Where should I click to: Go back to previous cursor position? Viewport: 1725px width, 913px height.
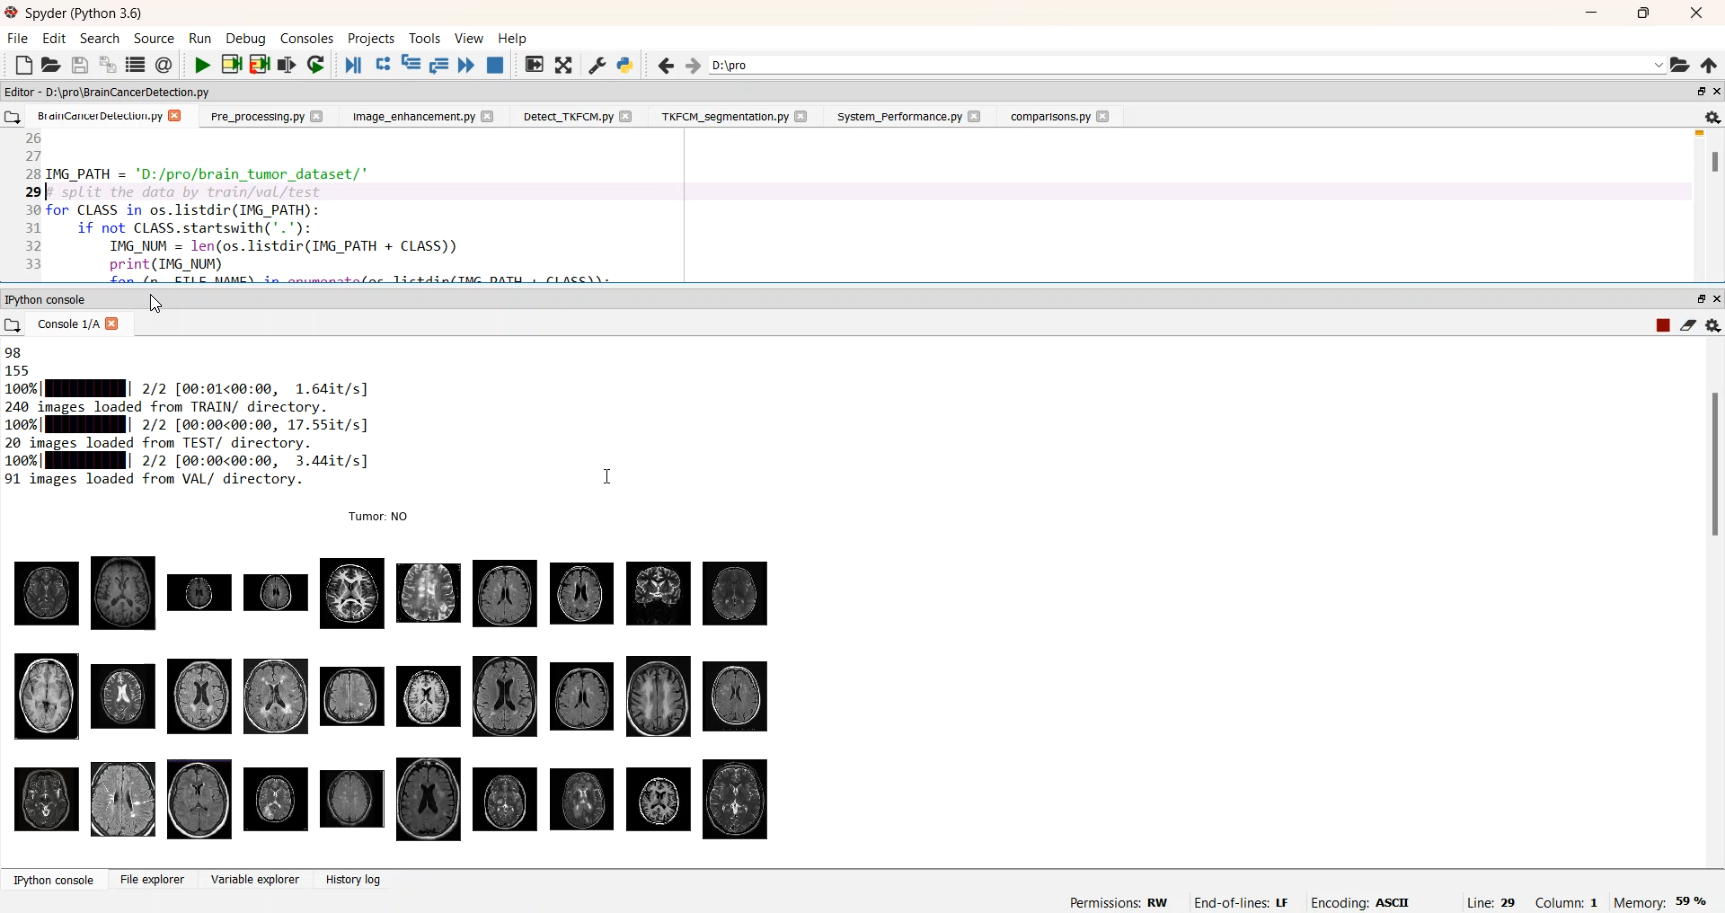pyautogui.click(x=666, y=66)
